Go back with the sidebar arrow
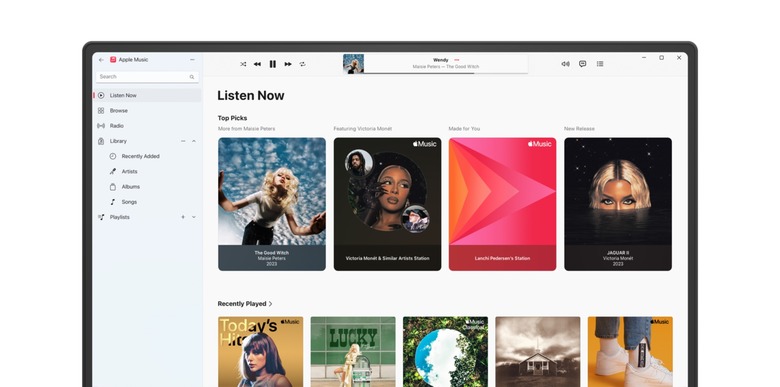 (101, 60)
